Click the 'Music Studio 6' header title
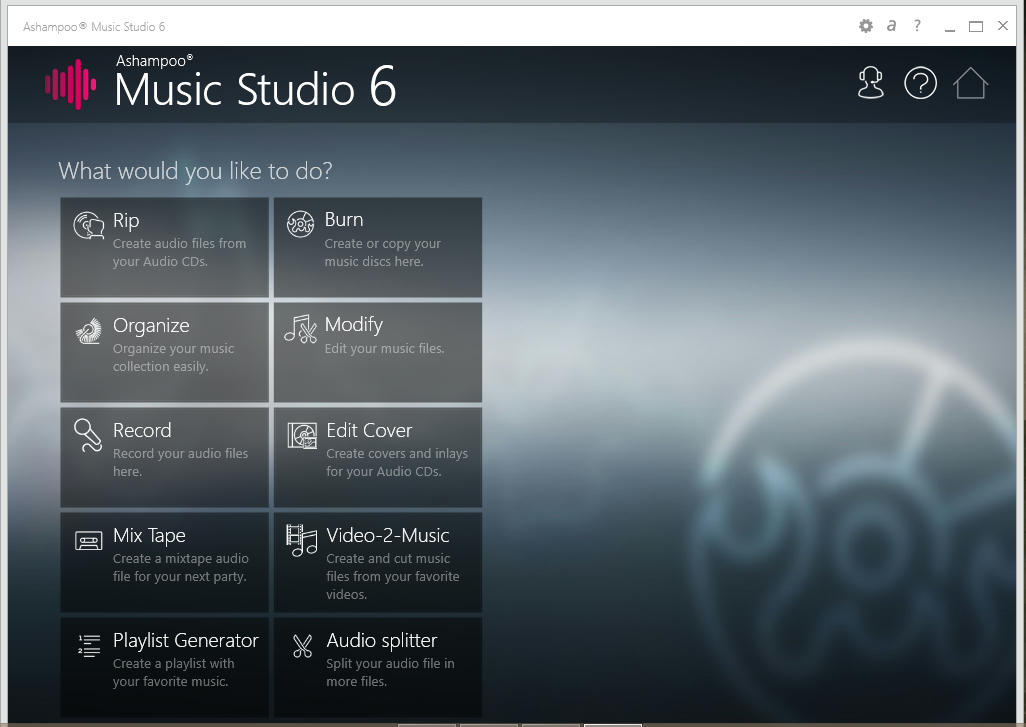Screen dimensions: 1026x727 255,88
